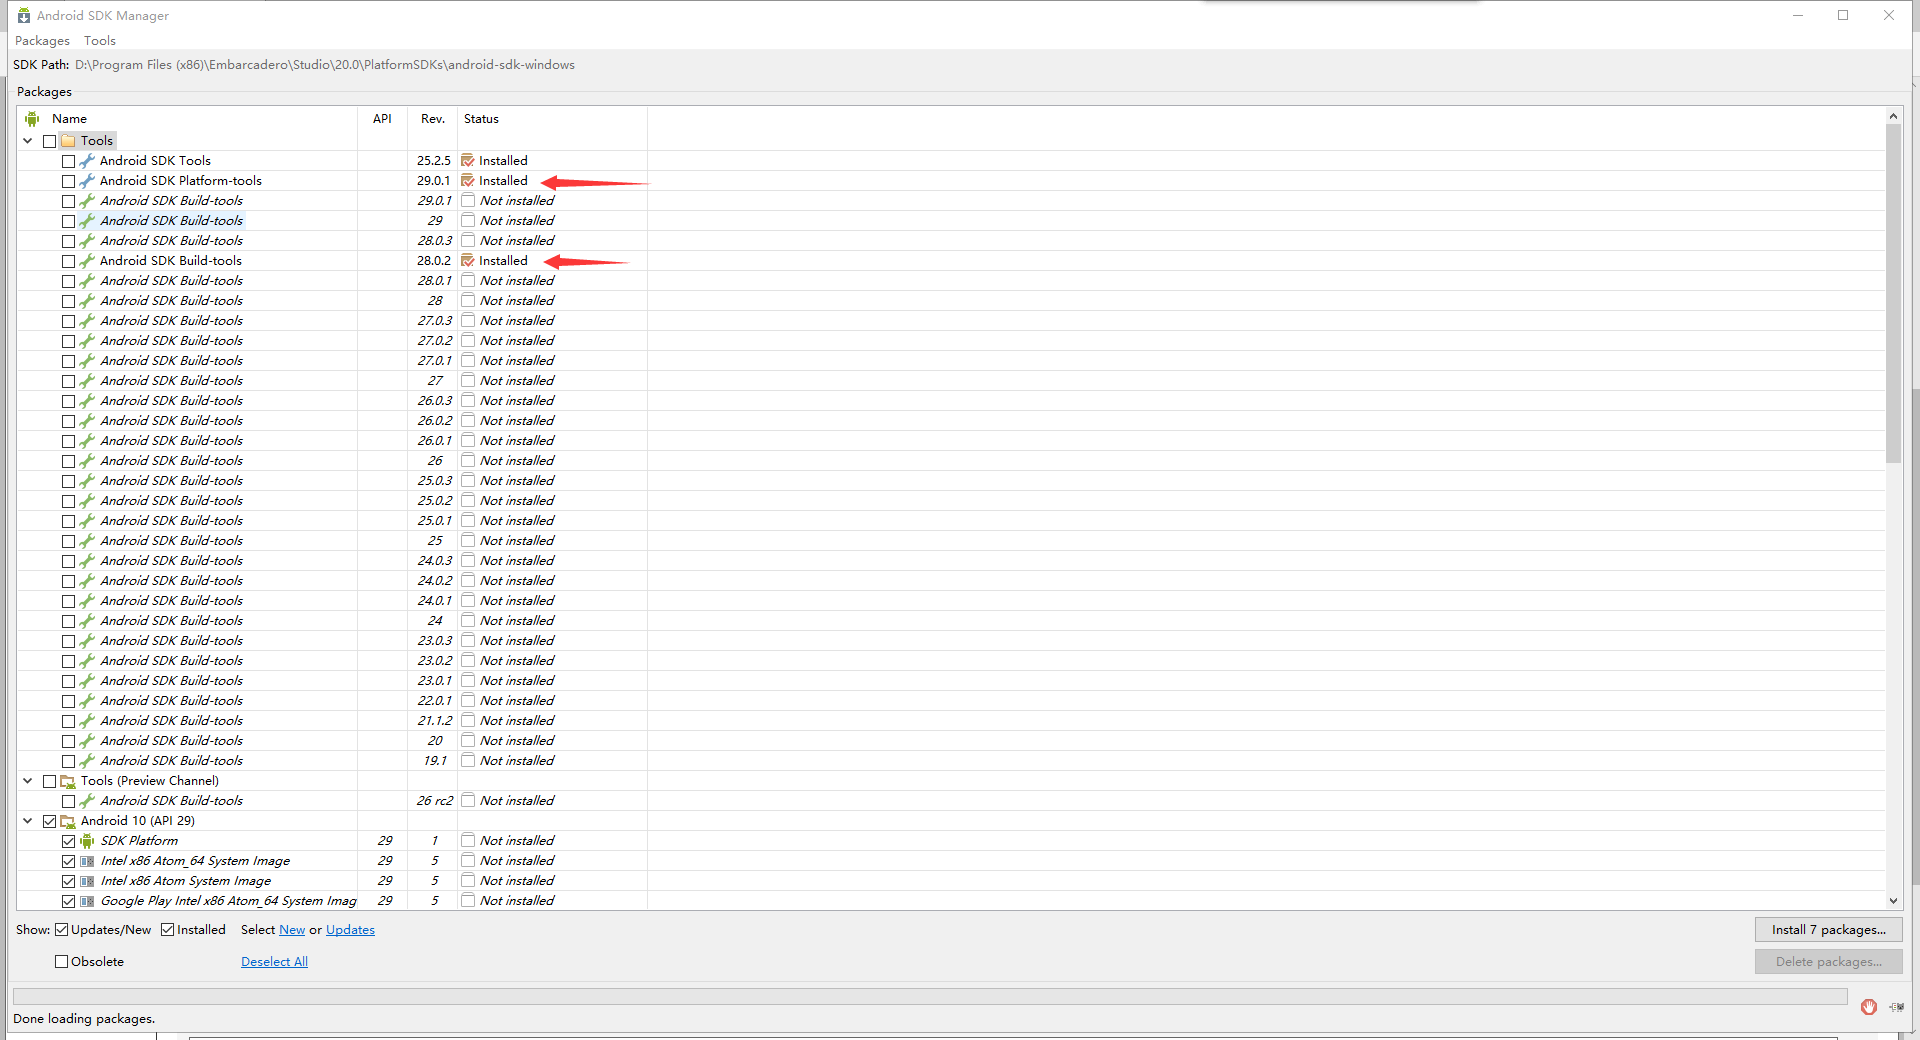Click the Android 10 (API 29) folder icon

pos(68,821)
